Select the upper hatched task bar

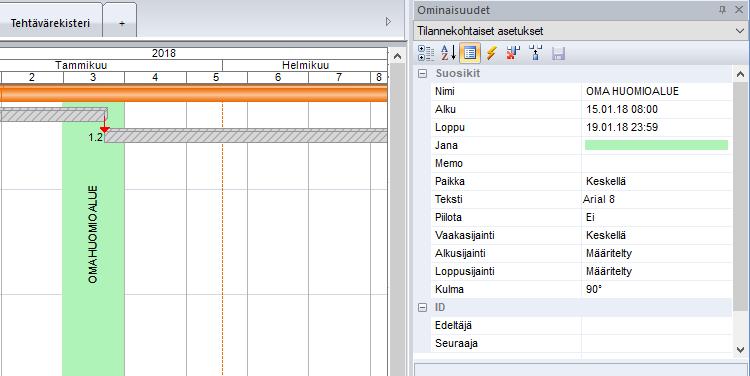[x=54, y=114]
